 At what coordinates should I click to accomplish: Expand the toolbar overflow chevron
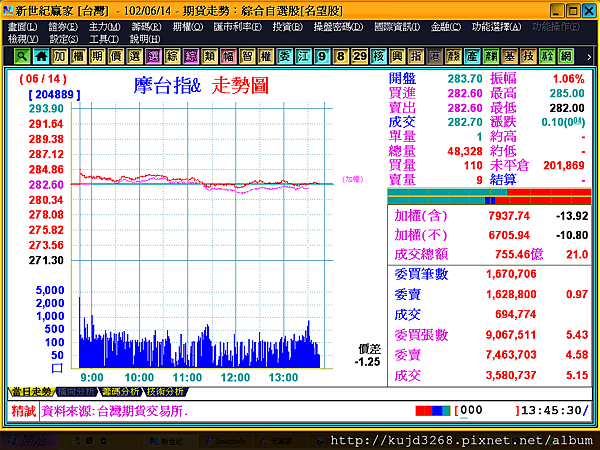(589, 57)
